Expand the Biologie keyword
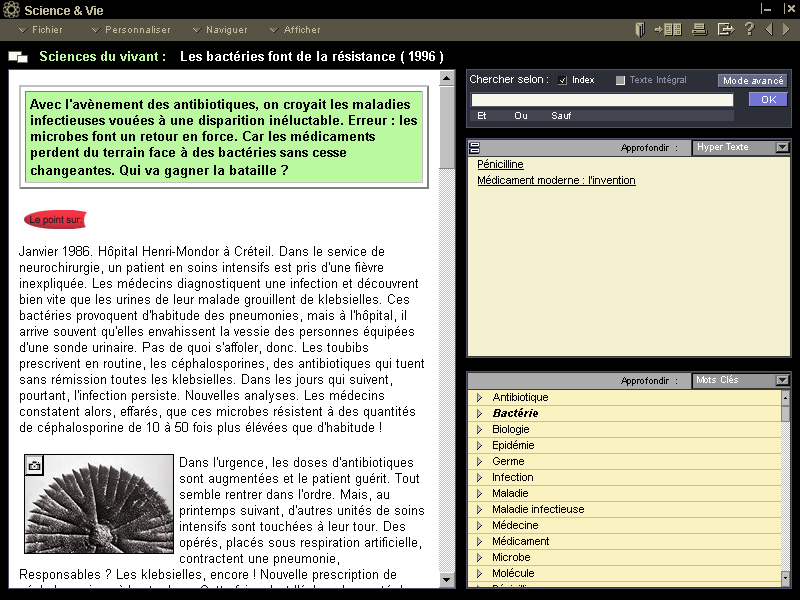This screenshot has height=600, width=800. [x=480, y=430]
